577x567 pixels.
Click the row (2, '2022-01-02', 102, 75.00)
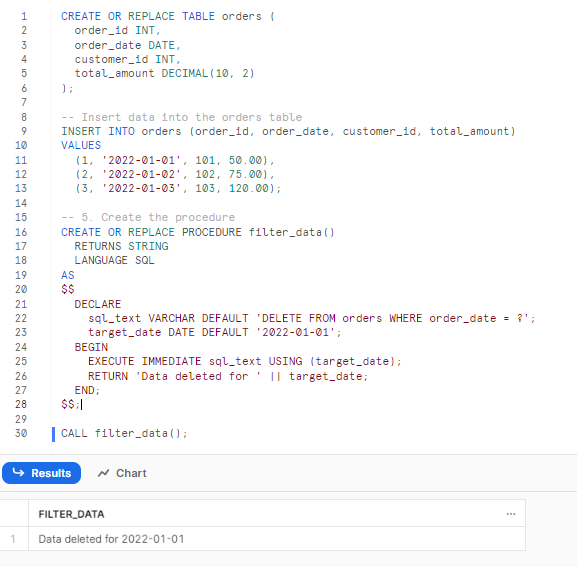pyautogui.click(x=174, y=174)
